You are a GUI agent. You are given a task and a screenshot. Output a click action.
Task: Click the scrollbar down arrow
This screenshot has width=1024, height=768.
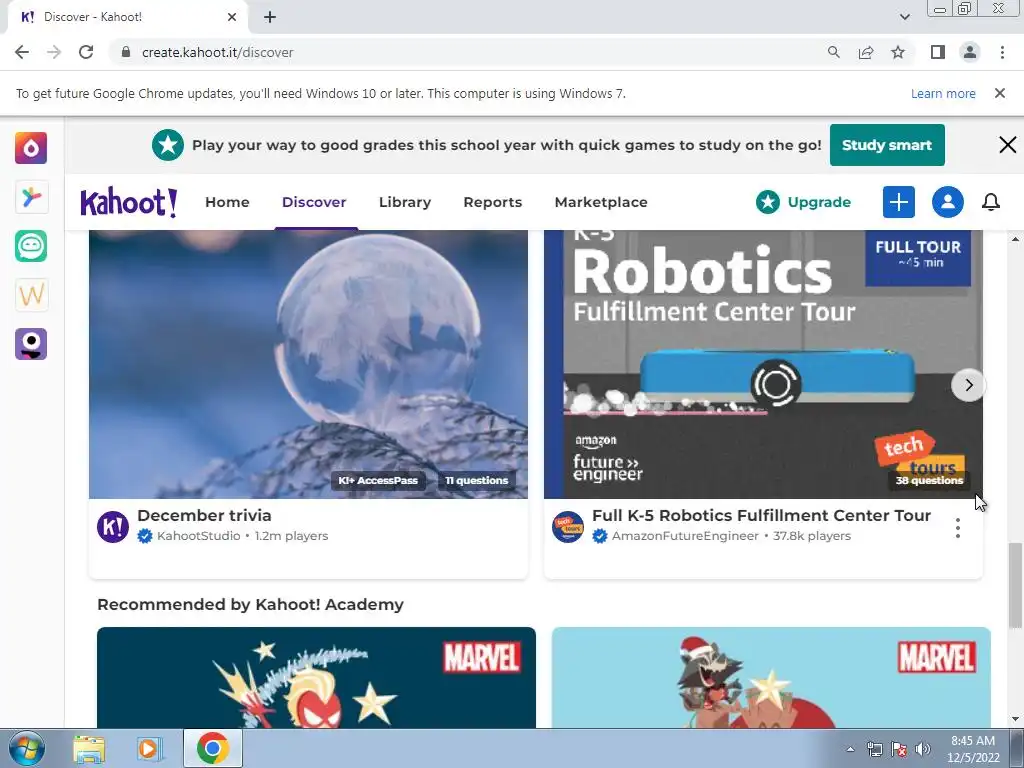click(1016, 720)
